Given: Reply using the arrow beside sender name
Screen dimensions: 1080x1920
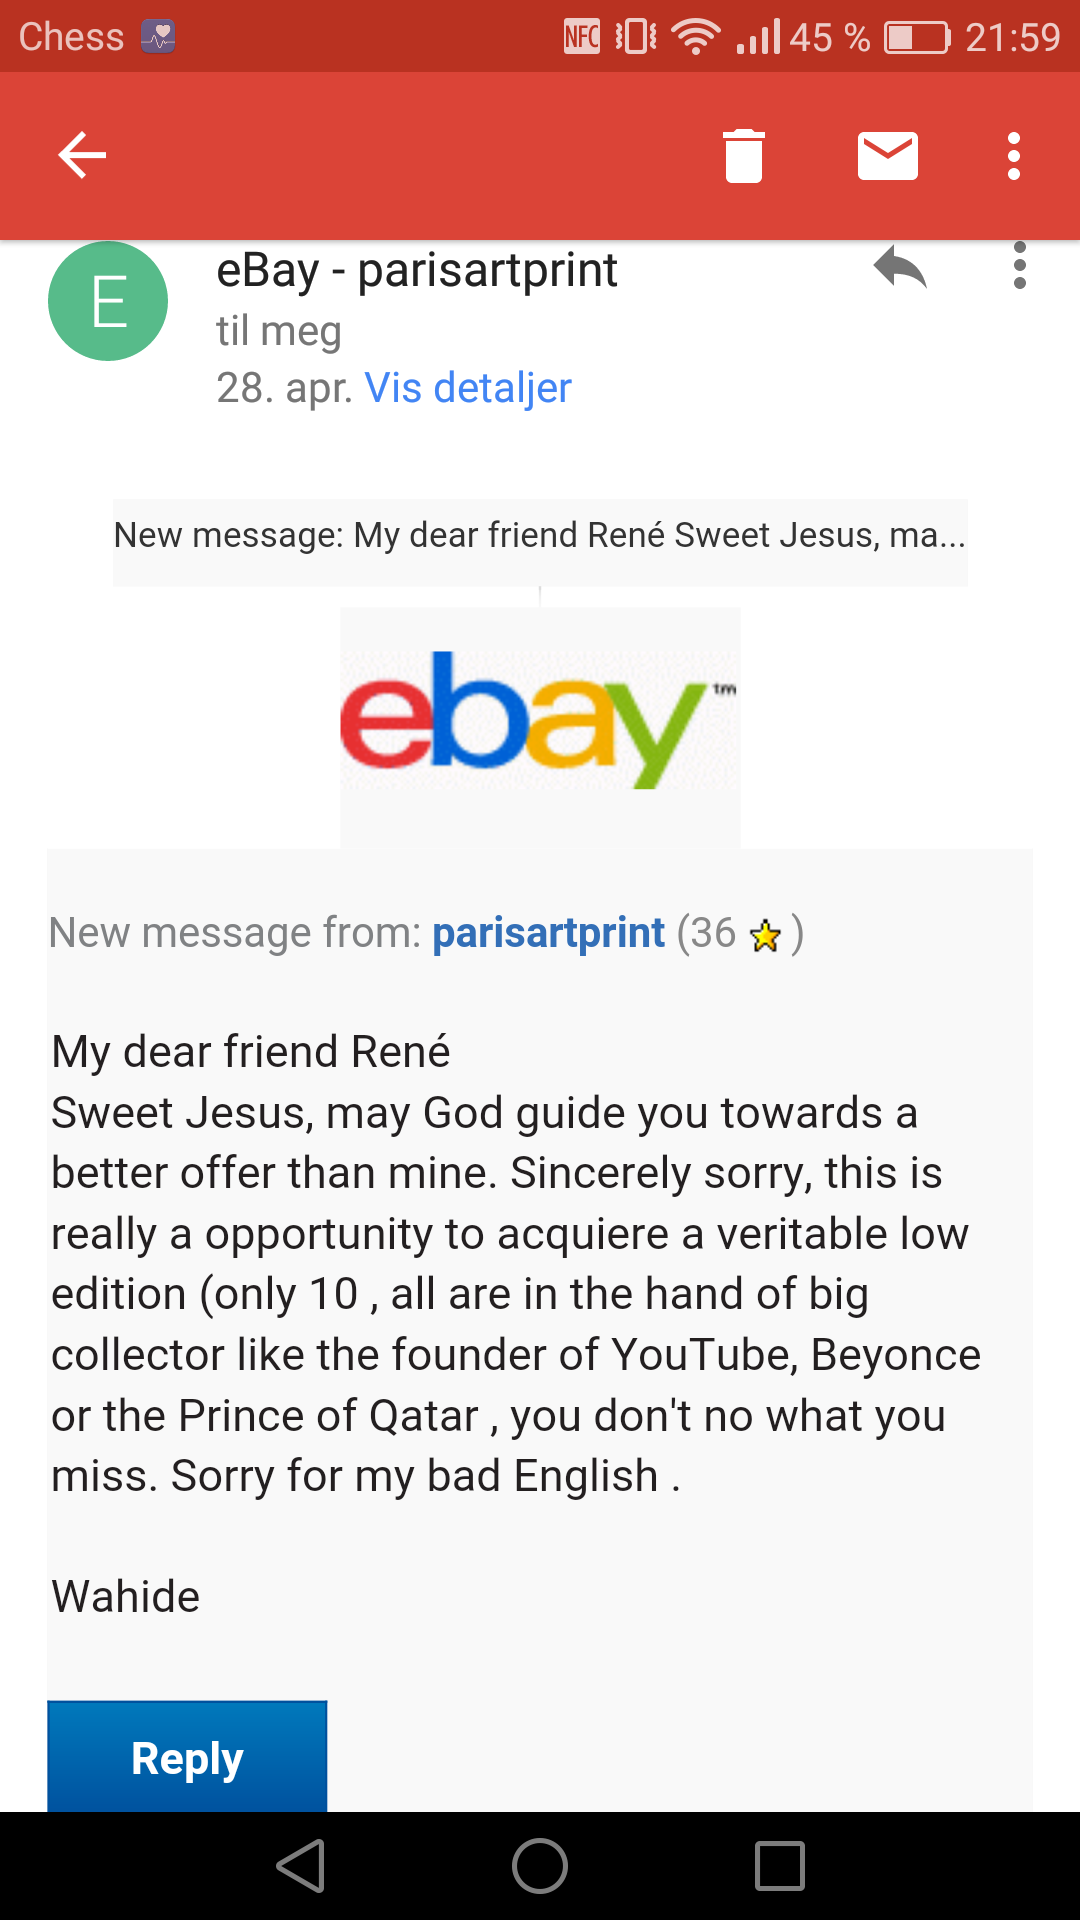Looking at the screenshot, I should [900, 268].
